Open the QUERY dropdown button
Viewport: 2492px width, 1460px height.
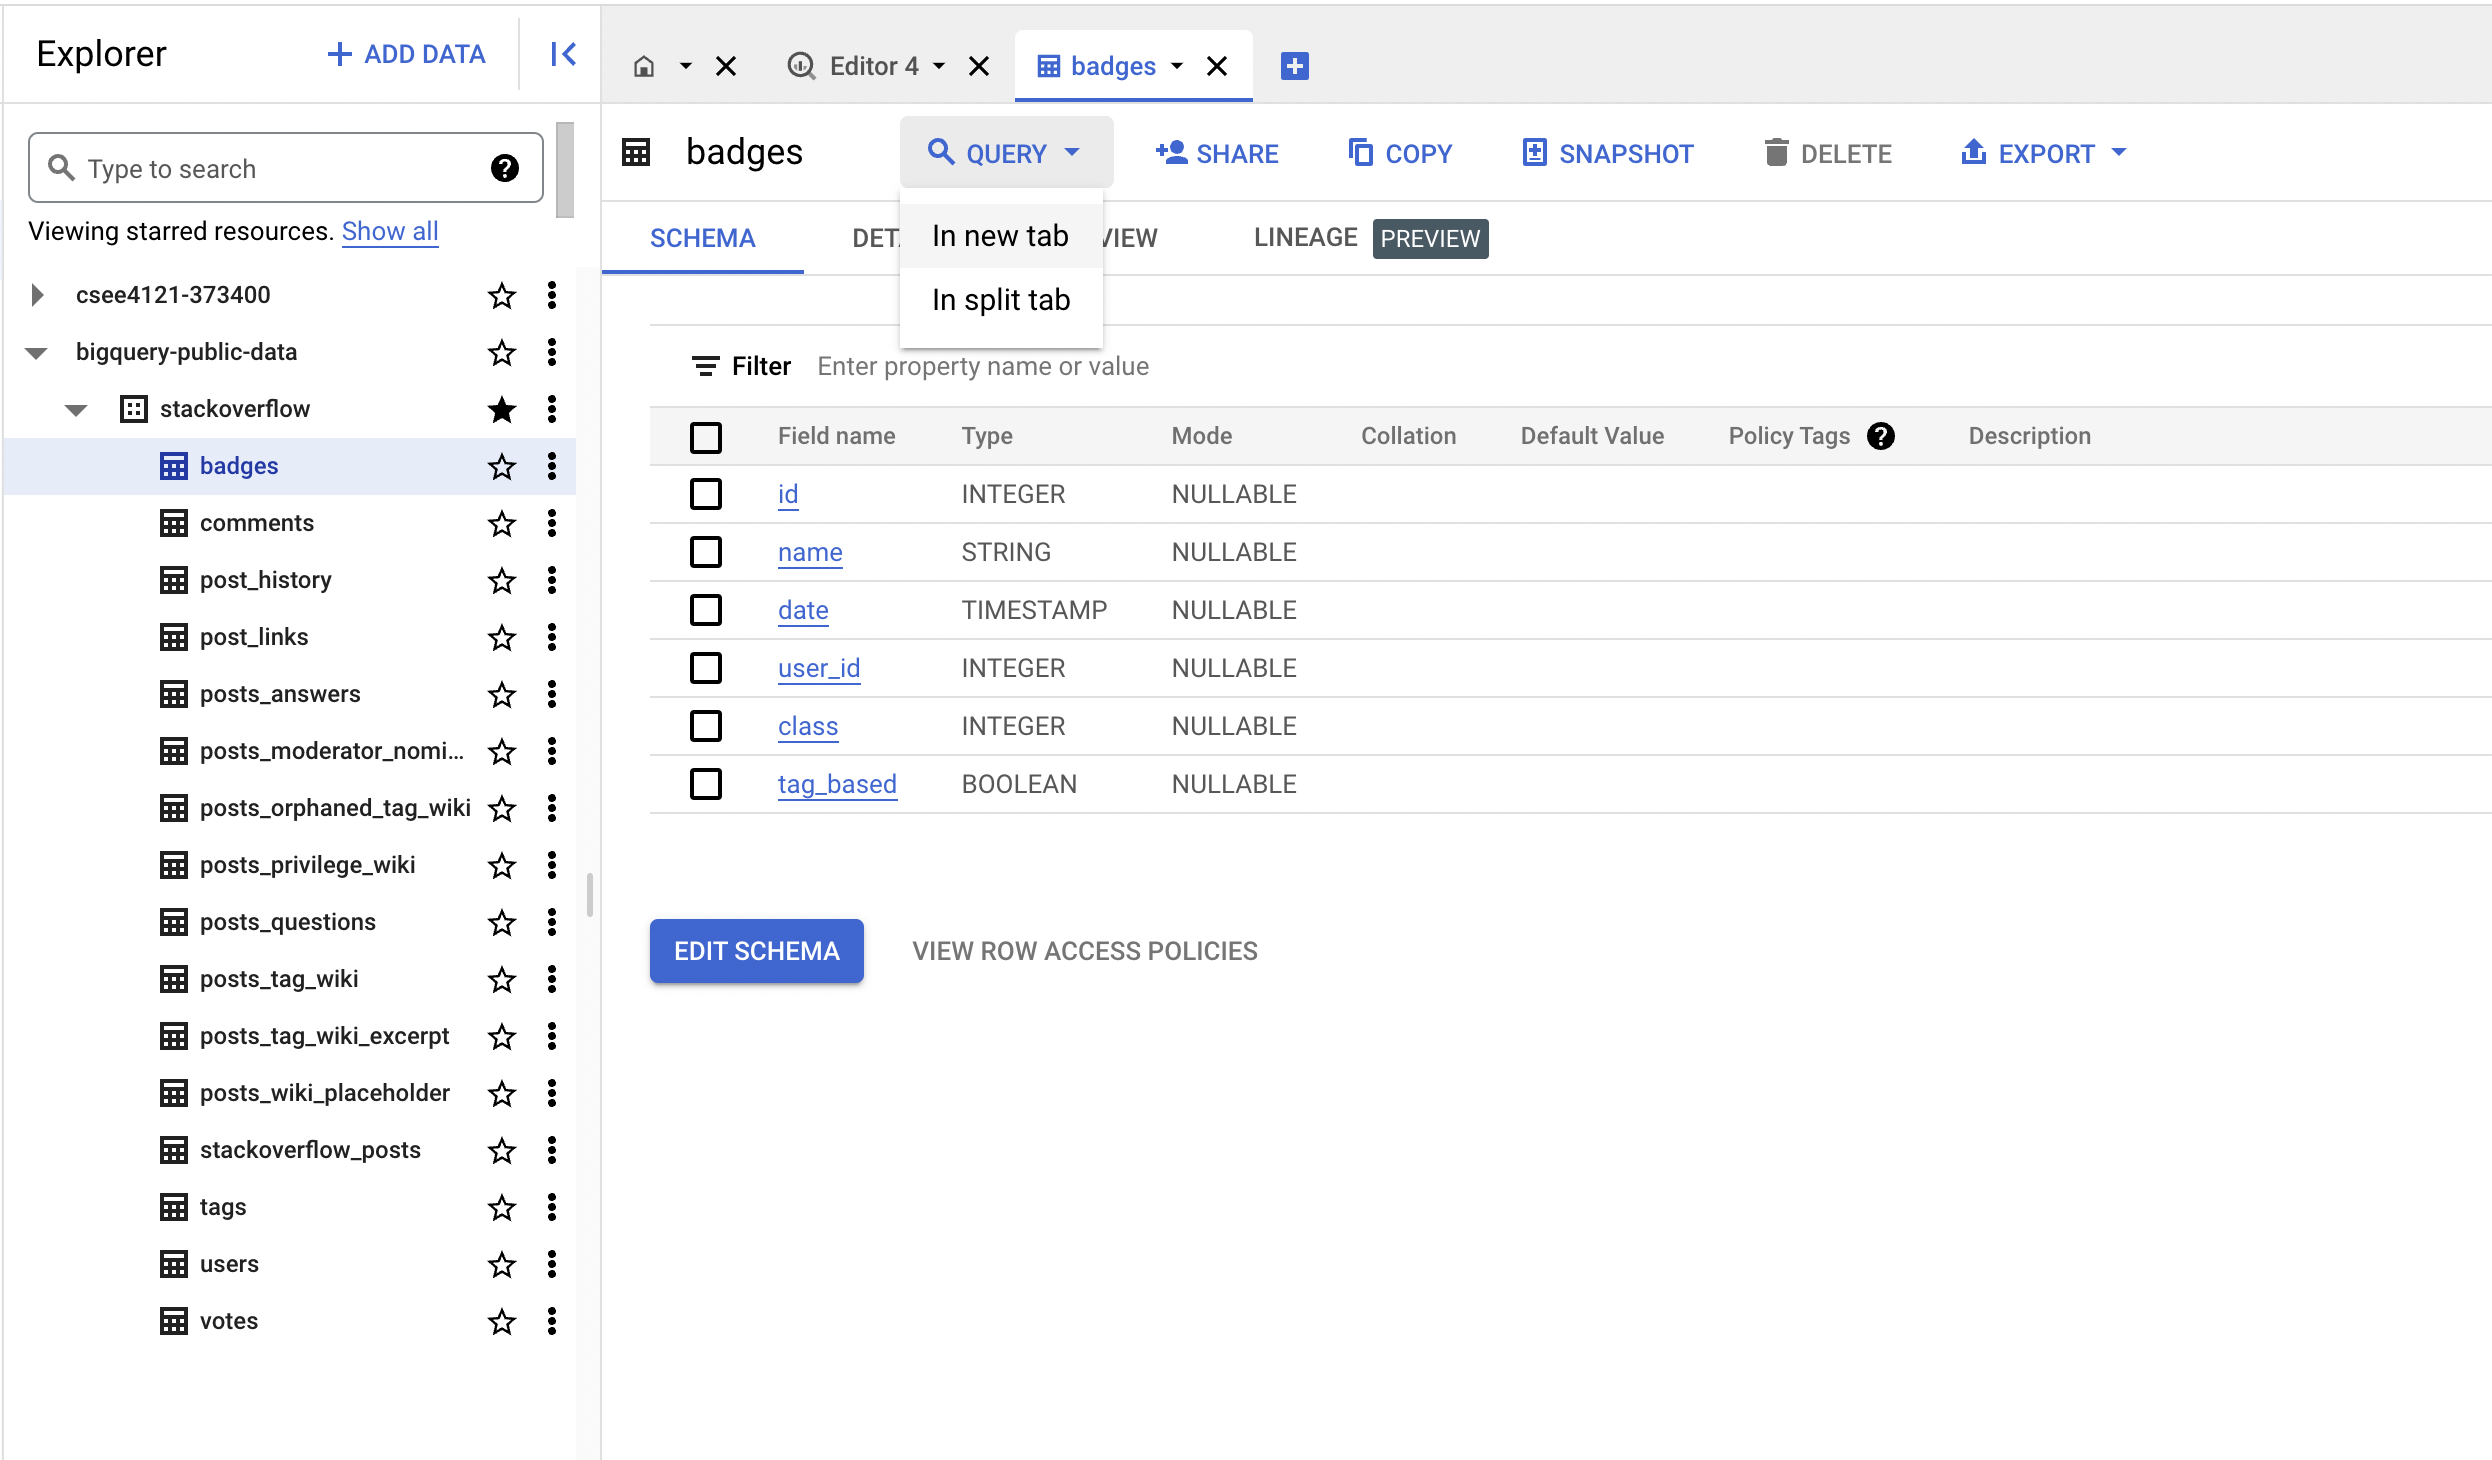[1006, 153]
